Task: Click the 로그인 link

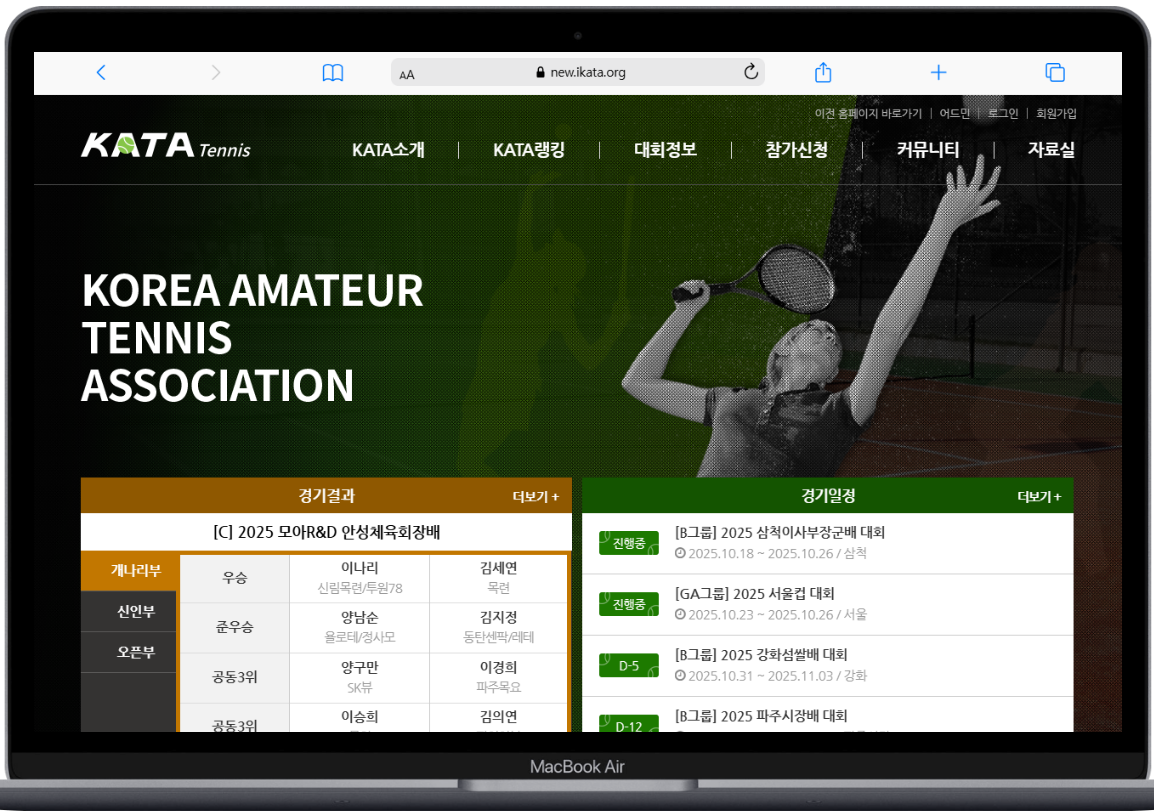Action: tap(1003, 113)
